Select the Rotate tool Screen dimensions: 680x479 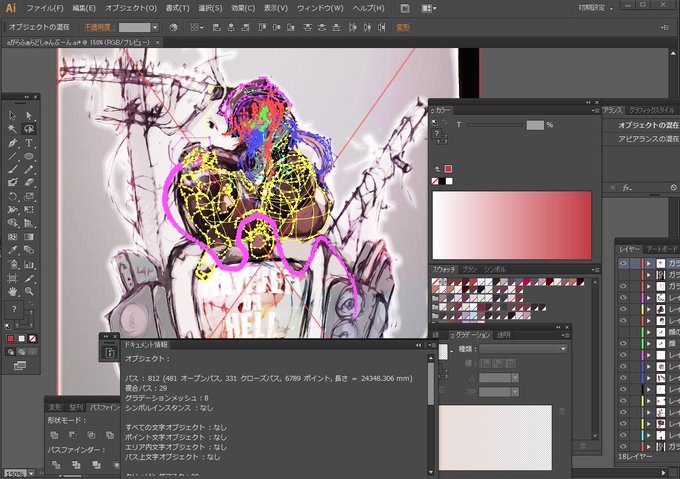[x=12, y=196]
